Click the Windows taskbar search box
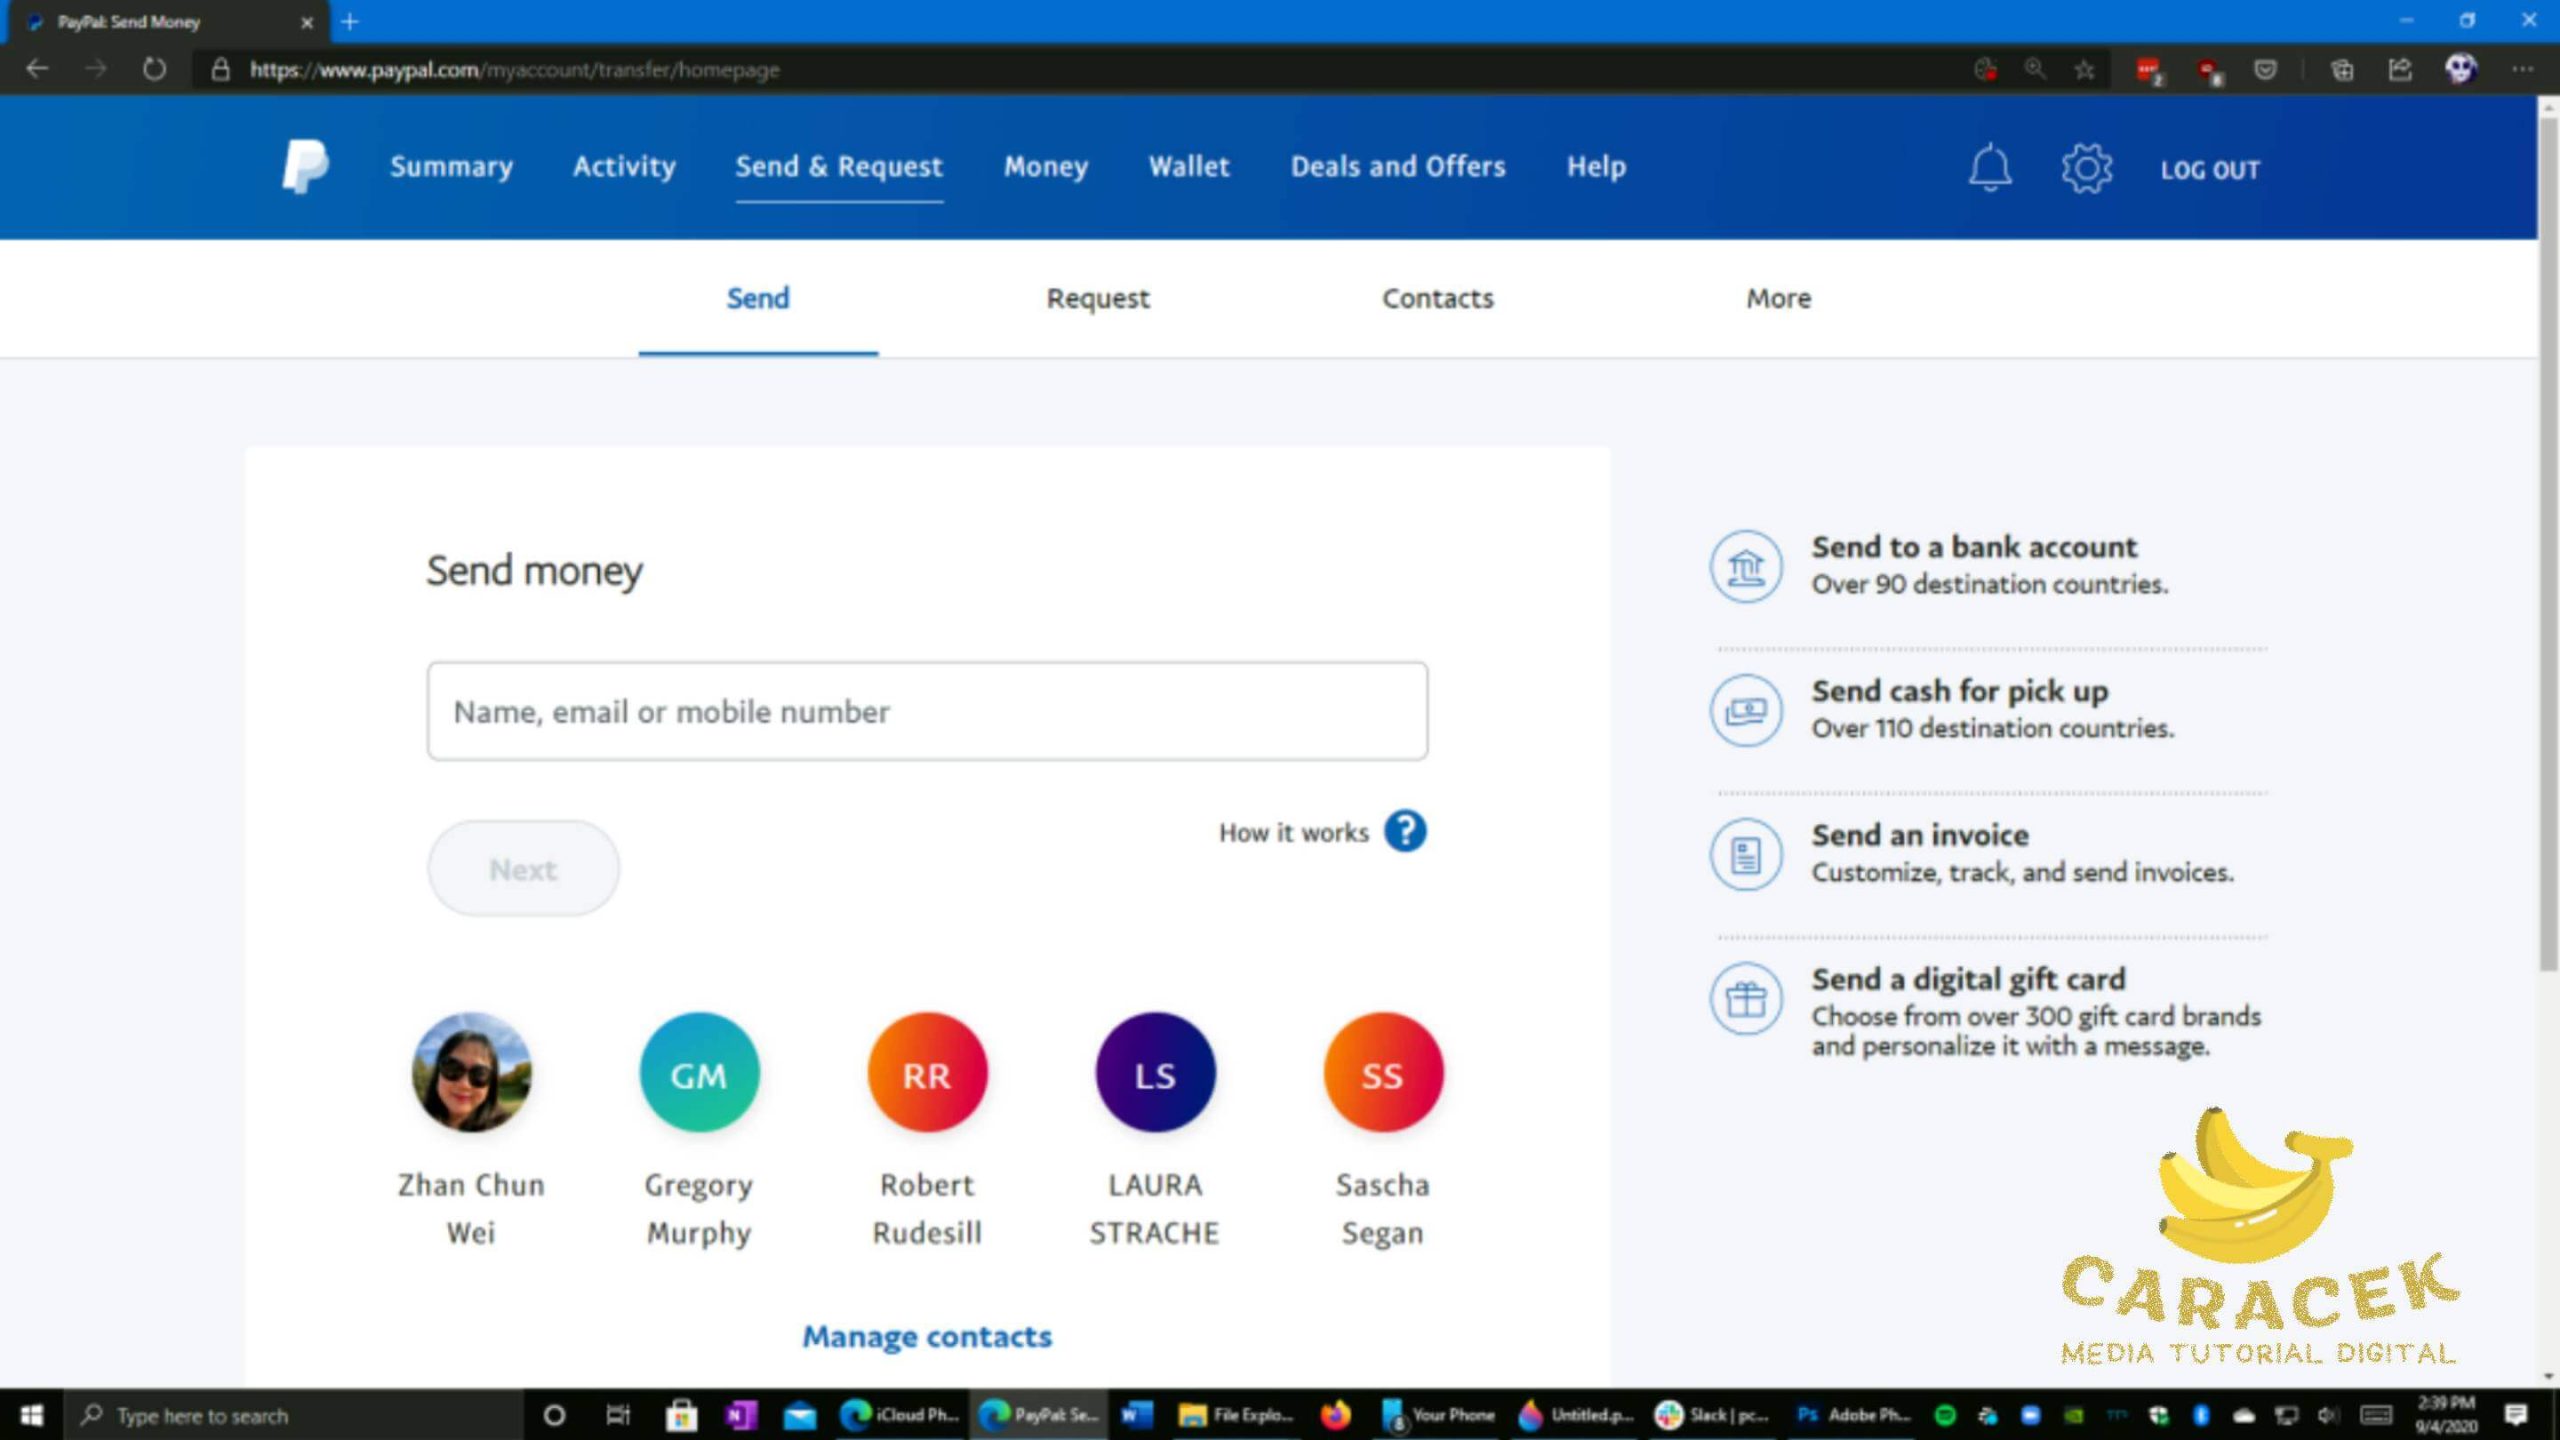This screenshot has width=2560, height=1440. point(292,1415)
